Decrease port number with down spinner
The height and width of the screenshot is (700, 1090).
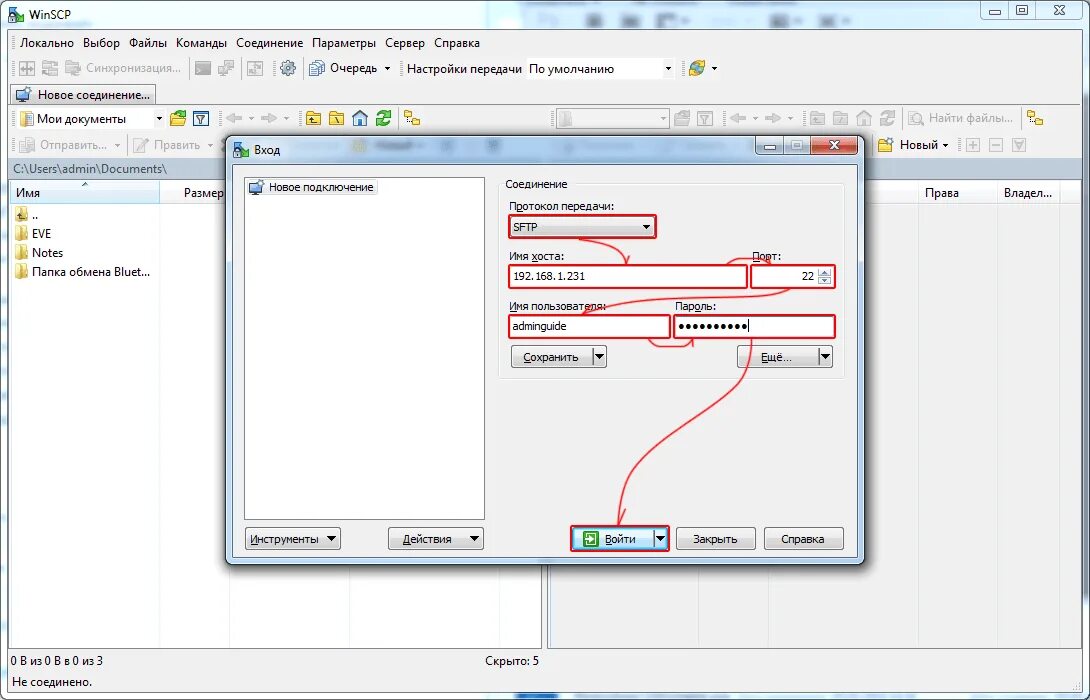(824, 280)
